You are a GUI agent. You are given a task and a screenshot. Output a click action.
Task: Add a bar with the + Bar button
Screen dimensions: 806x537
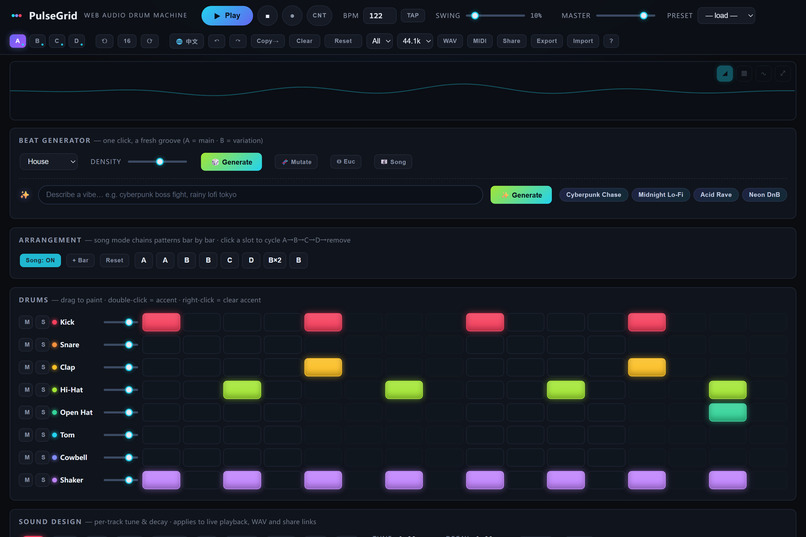pyautogui.click(x=80, y=260)
